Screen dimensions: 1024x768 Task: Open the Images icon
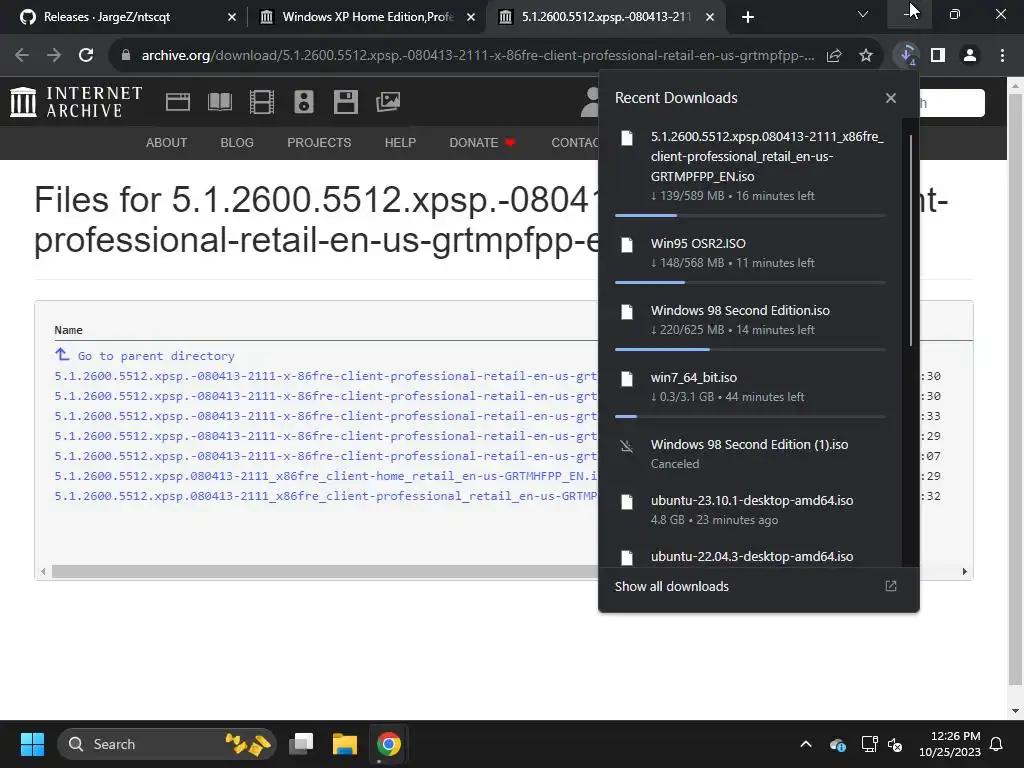388,102
